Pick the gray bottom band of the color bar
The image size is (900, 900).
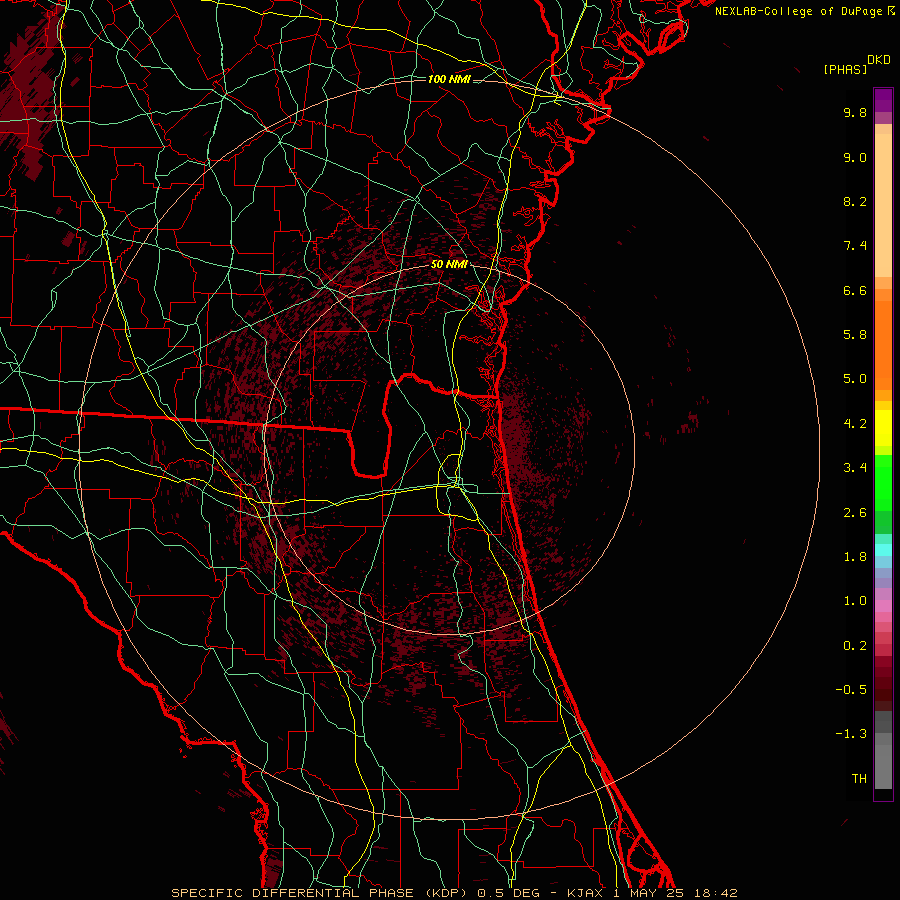click(883, 767)
